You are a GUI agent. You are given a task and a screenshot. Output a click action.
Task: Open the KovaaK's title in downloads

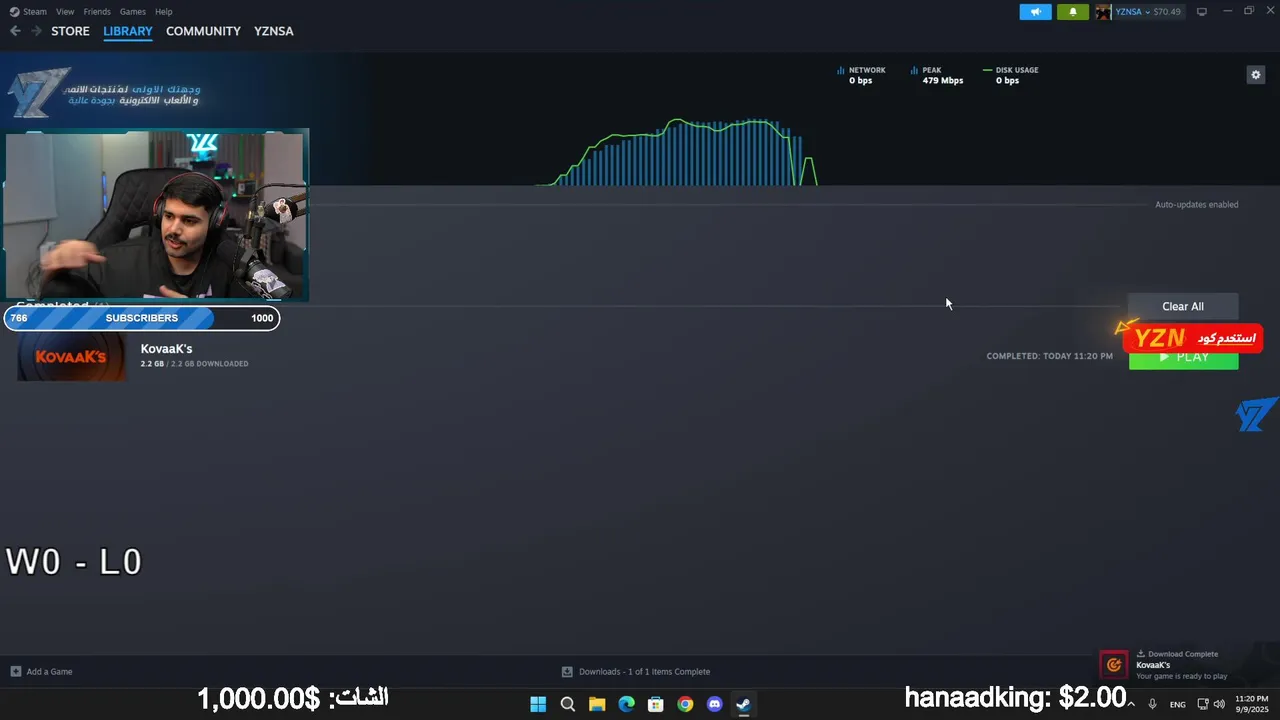point(166,349)
